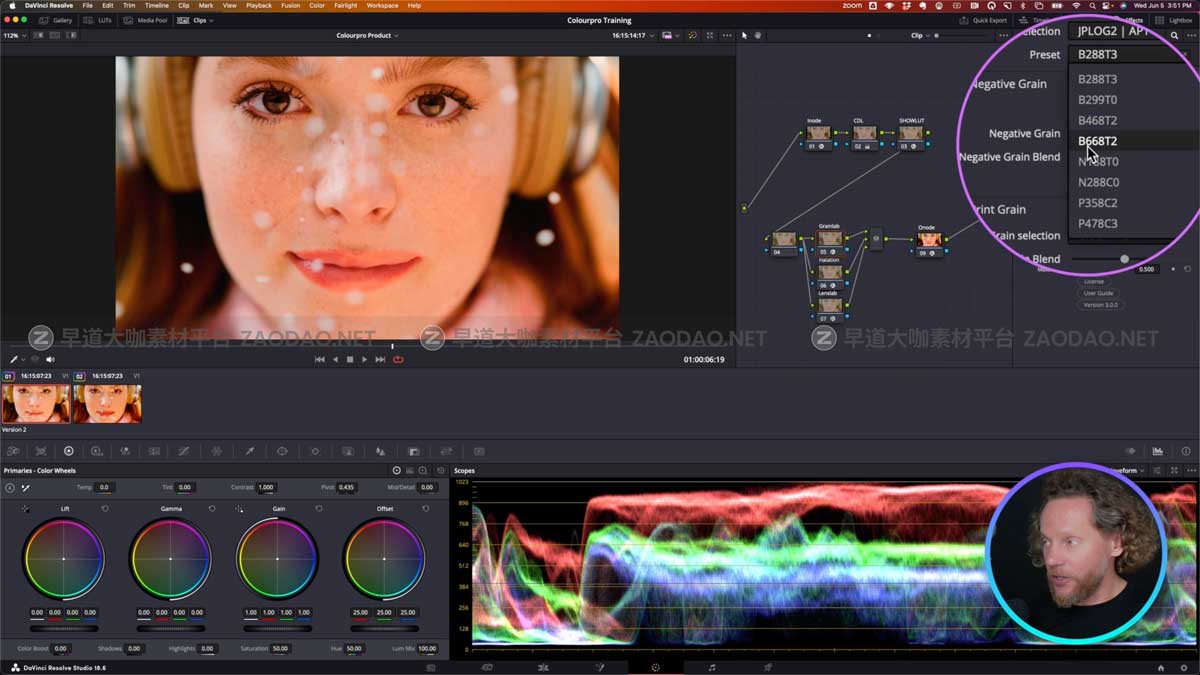This screenshot has height=675, width=1200.
Task: Open the Power Window palette
Action: point(282,451)
